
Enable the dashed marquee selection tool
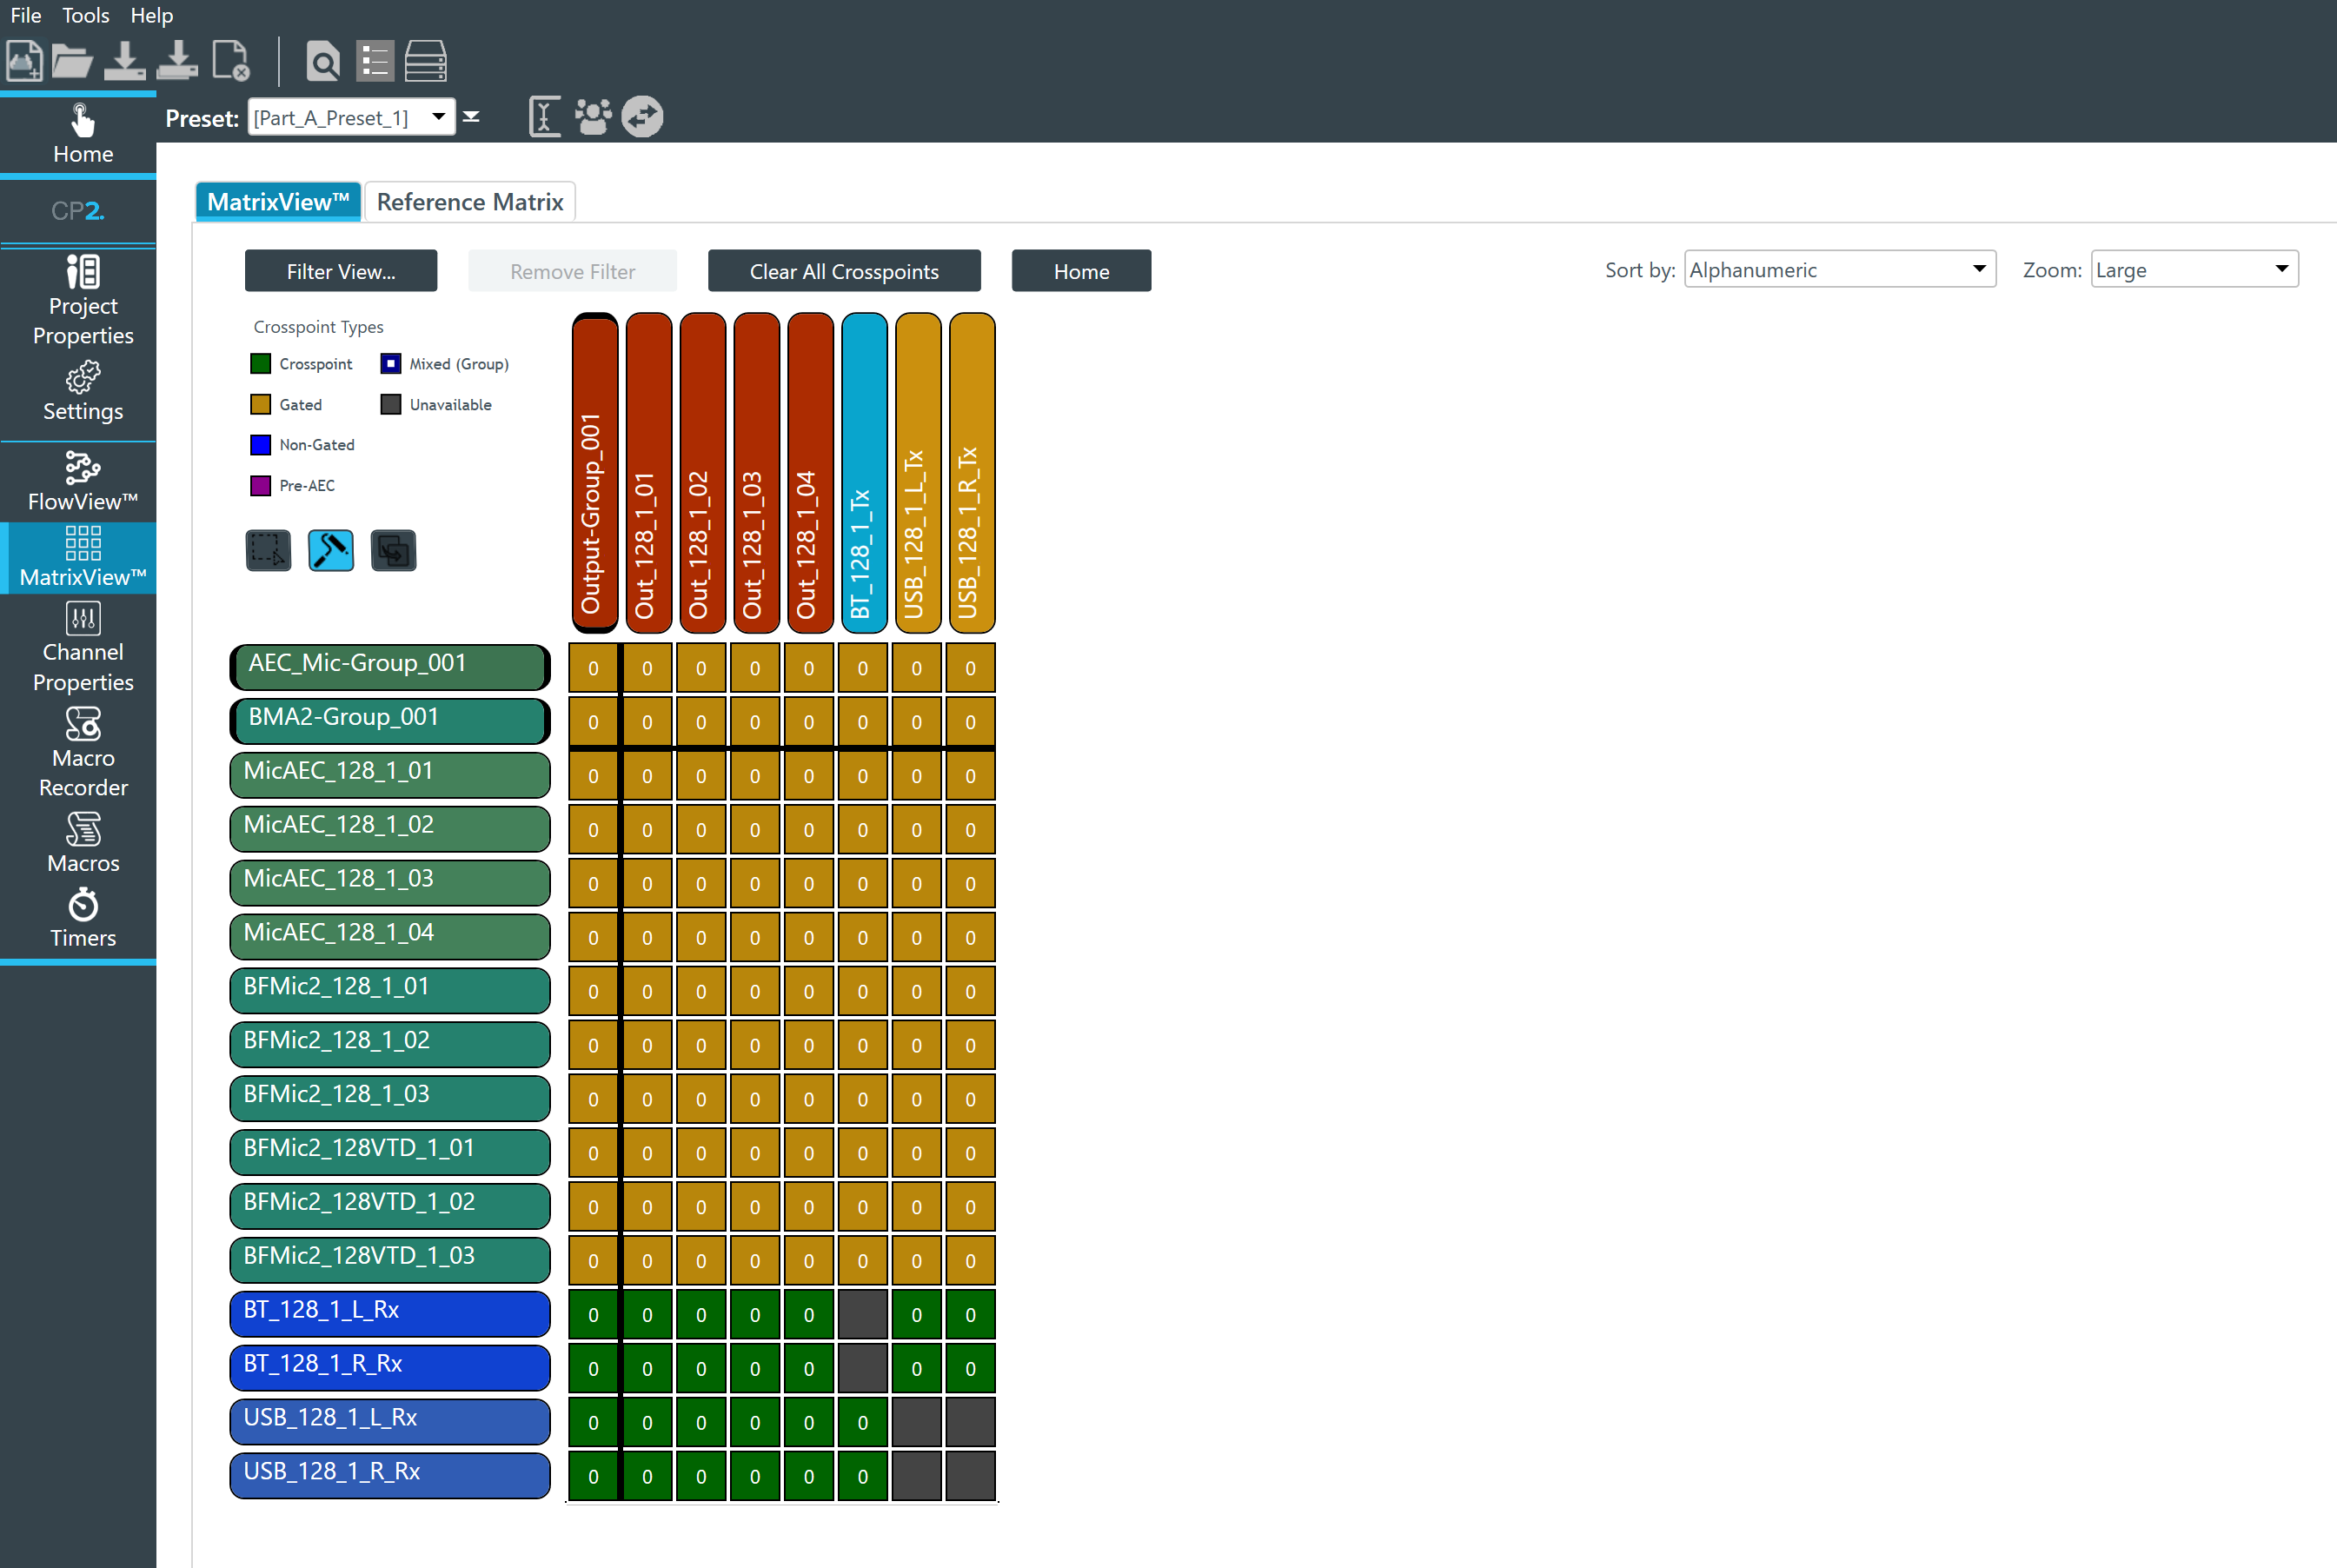[268, 550]
